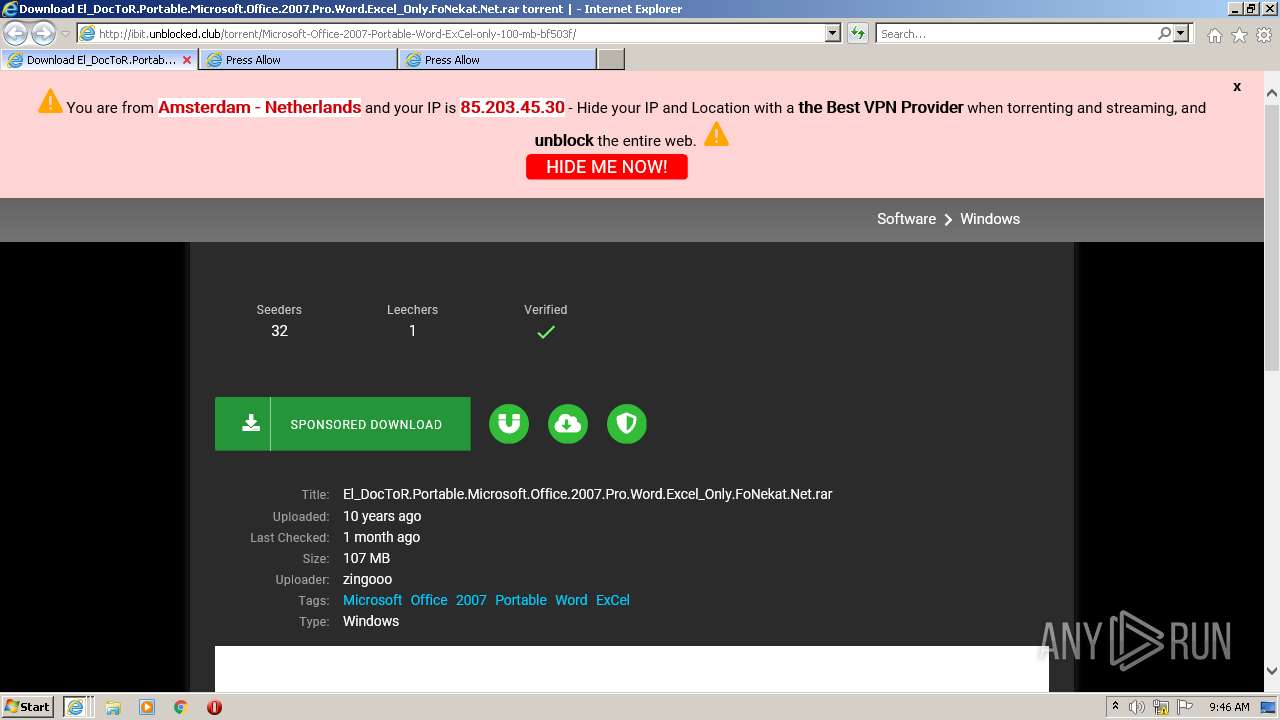Open Google Chrome taskbar icon
Viewport: 1280px width, 720px height.
181,707
